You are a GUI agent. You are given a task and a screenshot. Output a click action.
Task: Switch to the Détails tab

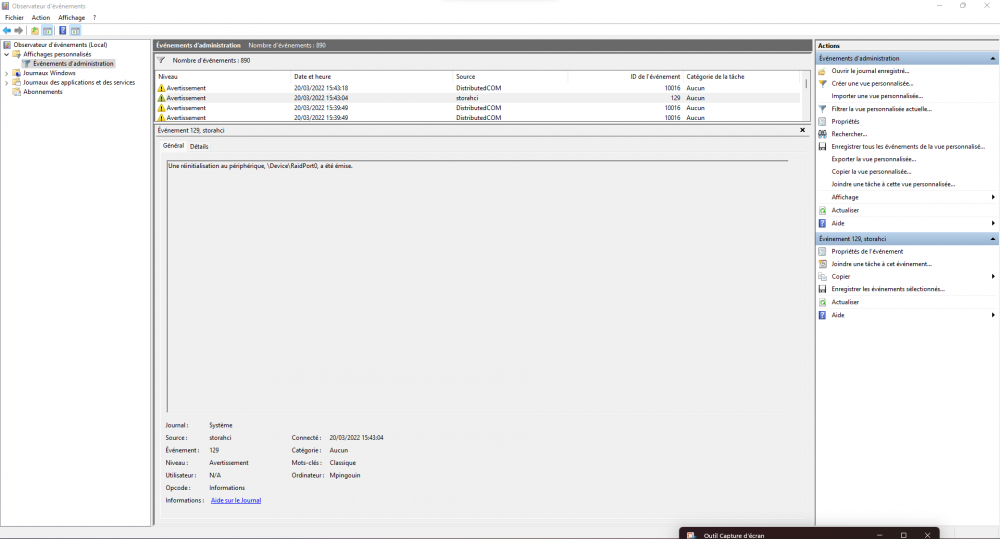[x=199, y=146]
